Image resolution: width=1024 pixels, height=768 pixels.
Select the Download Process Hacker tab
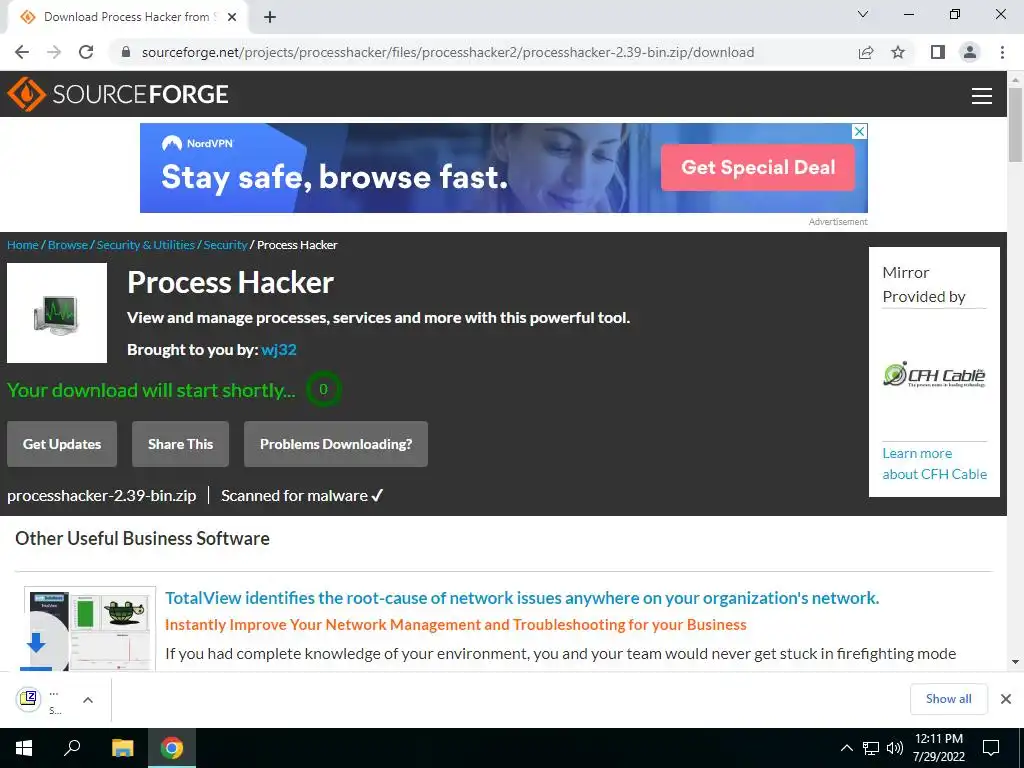pos(127,17)
